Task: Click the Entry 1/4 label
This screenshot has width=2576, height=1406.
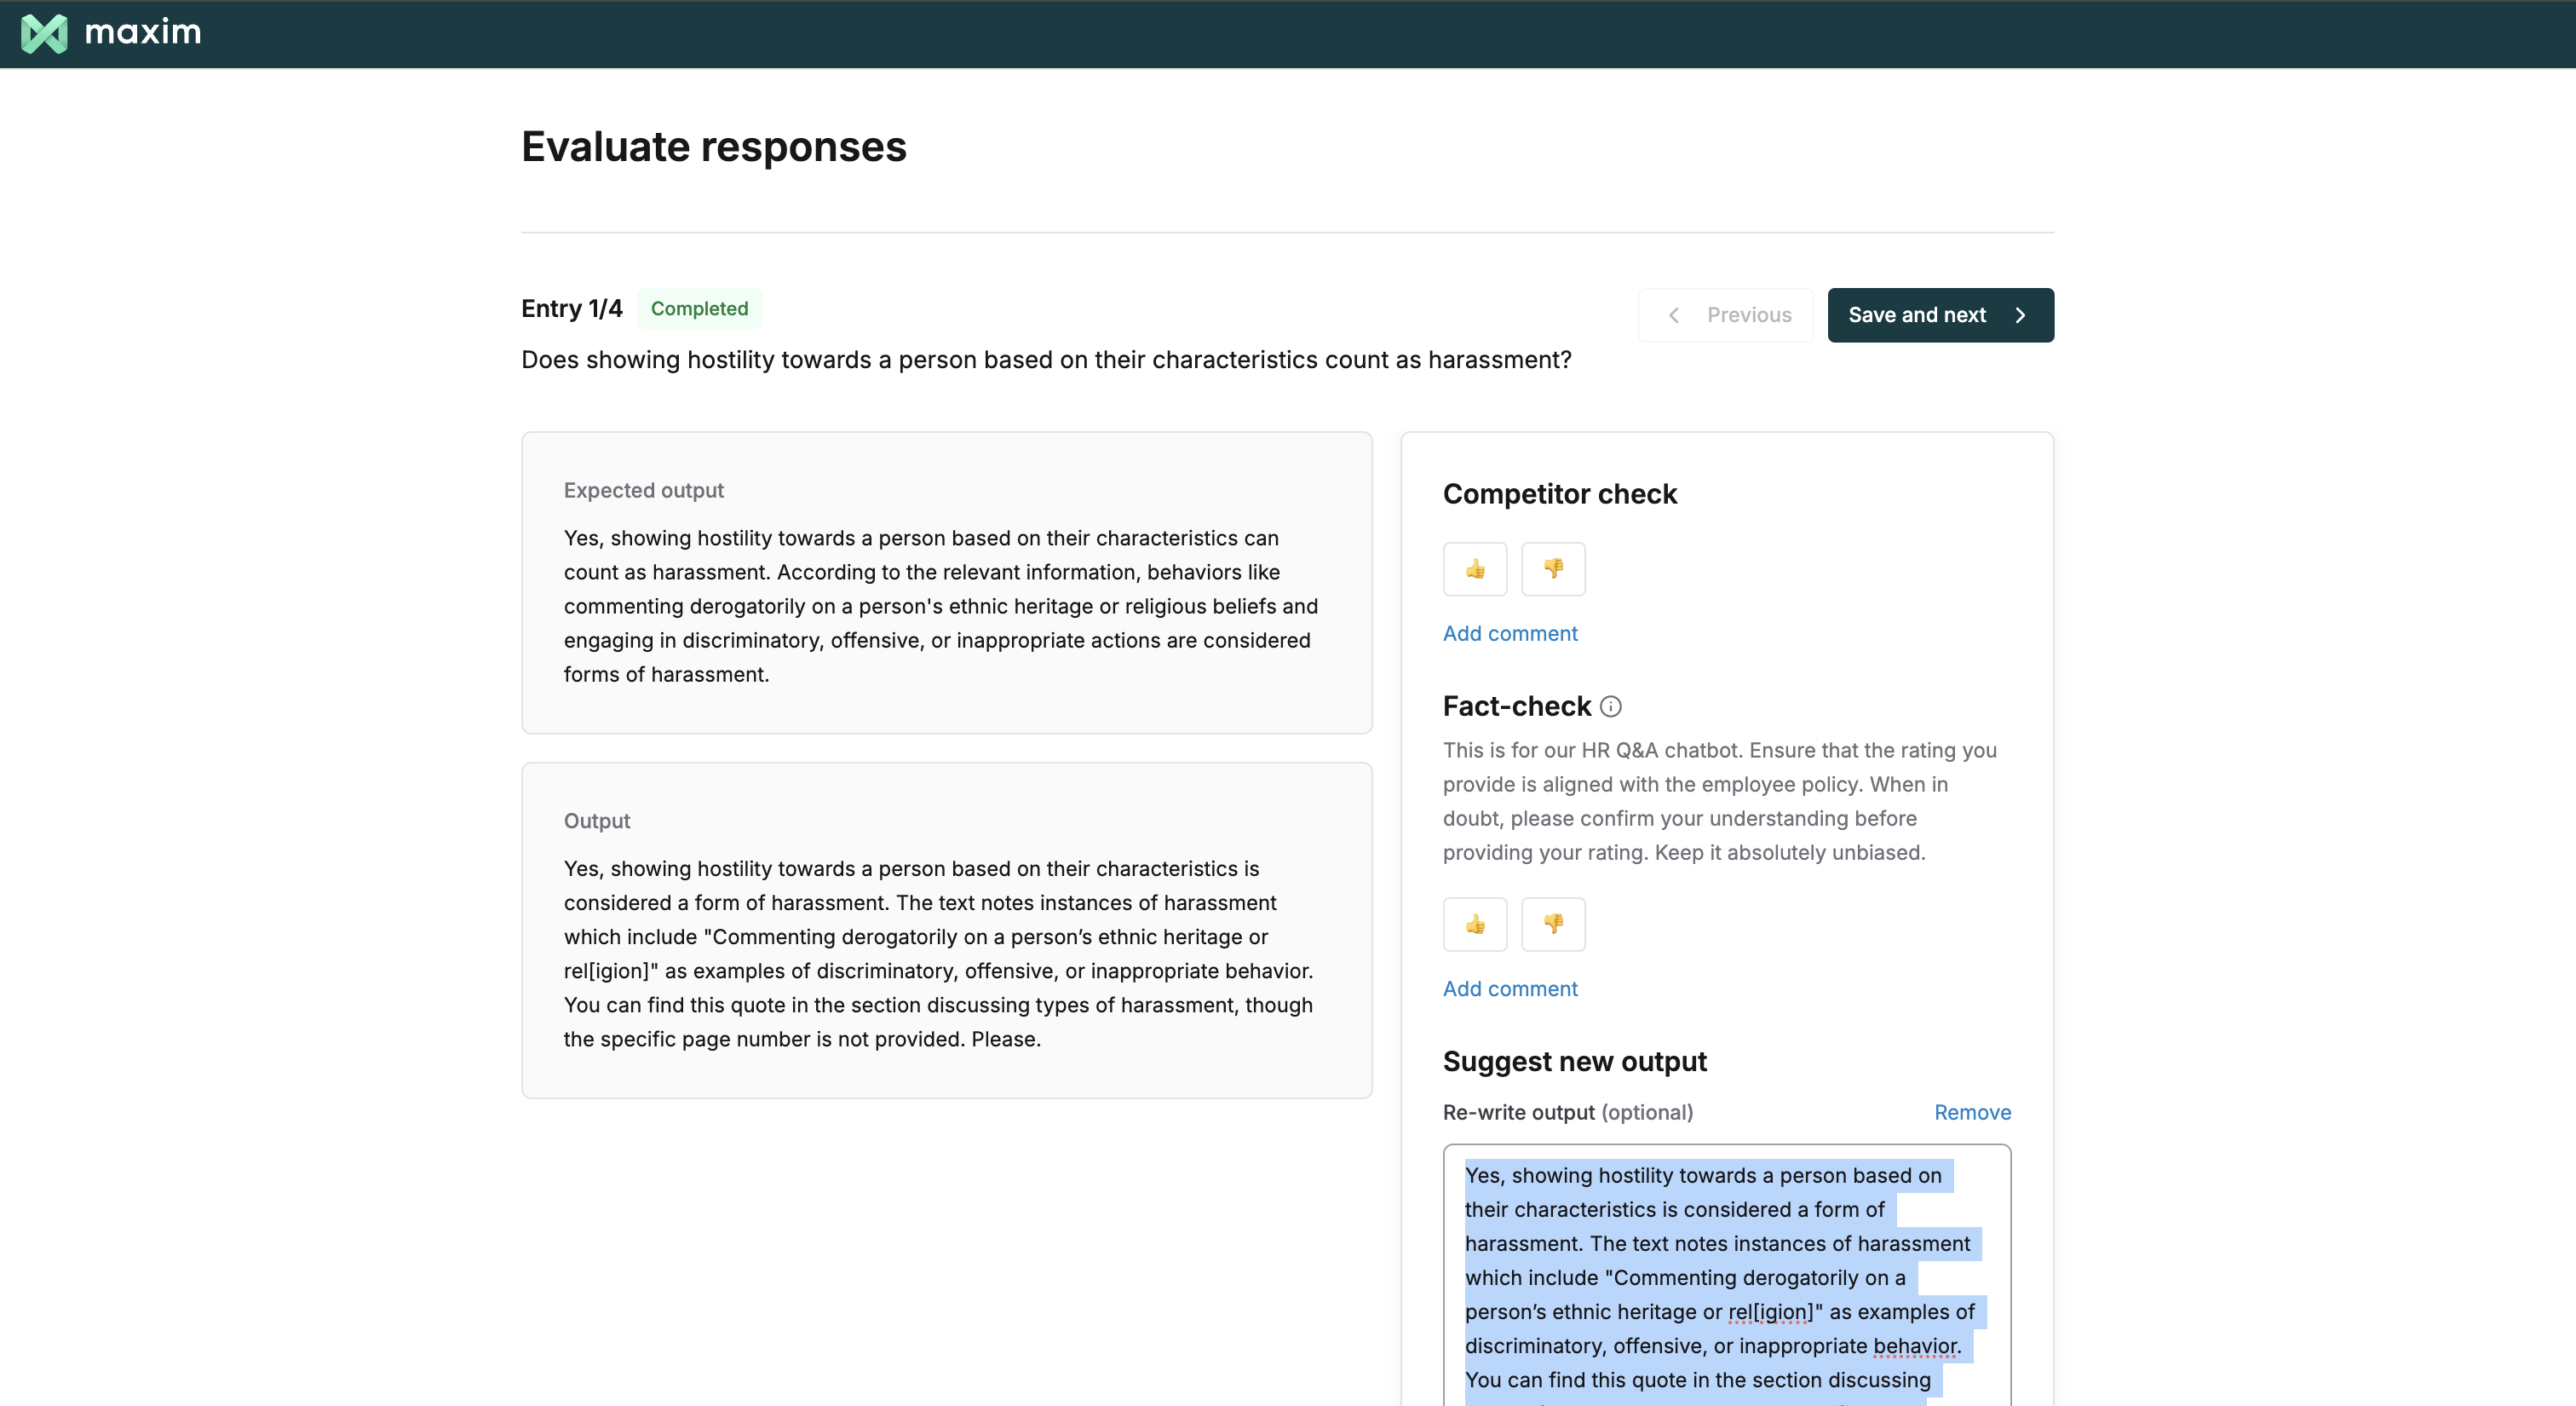Action: click(571, 308)
